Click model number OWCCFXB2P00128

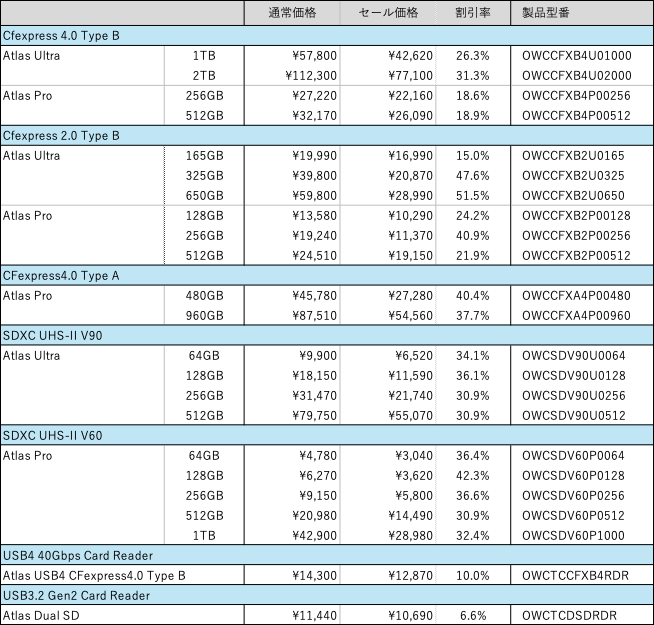click(576, 216)
